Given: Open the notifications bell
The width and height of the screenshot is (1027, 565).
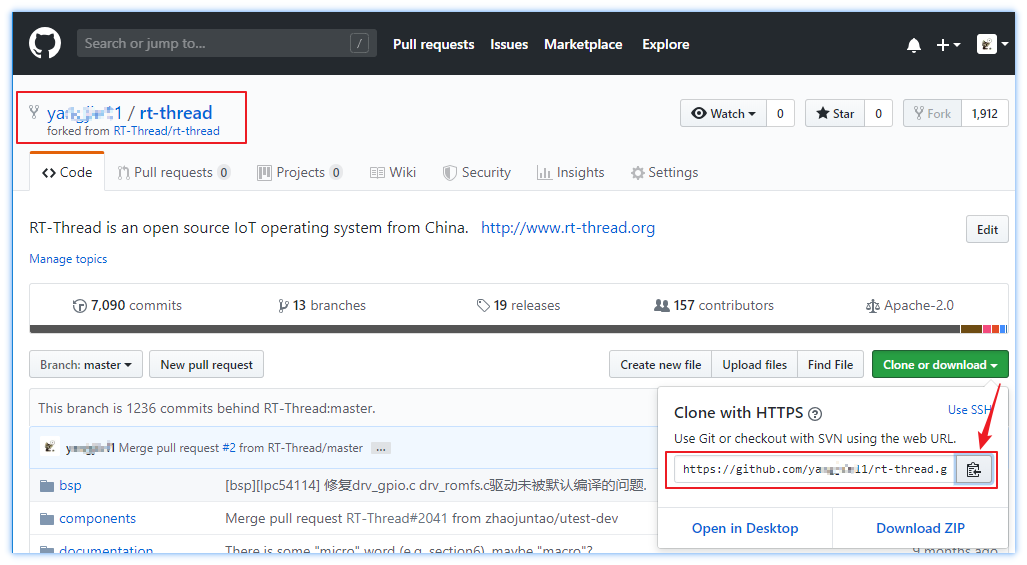Looking at the screenshot, I should pos(913,45).
